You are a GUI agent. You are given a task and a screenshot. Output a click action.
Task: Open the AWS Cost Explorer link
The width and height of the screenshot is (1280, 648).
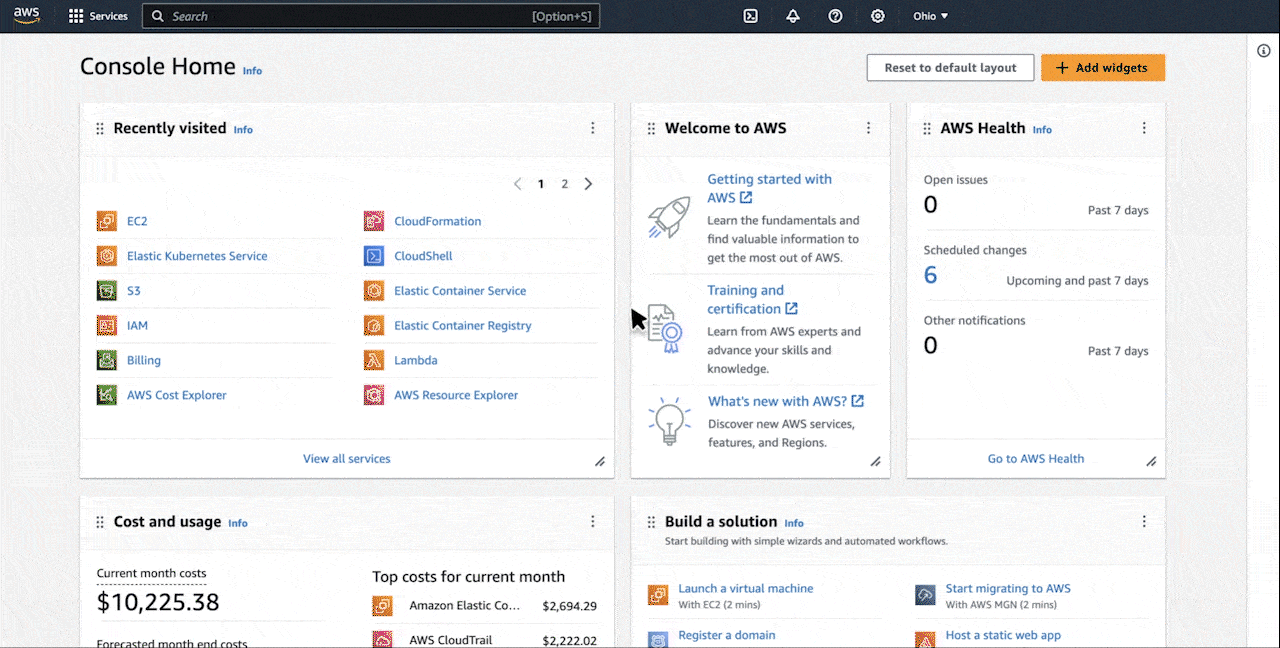(177, 395)
